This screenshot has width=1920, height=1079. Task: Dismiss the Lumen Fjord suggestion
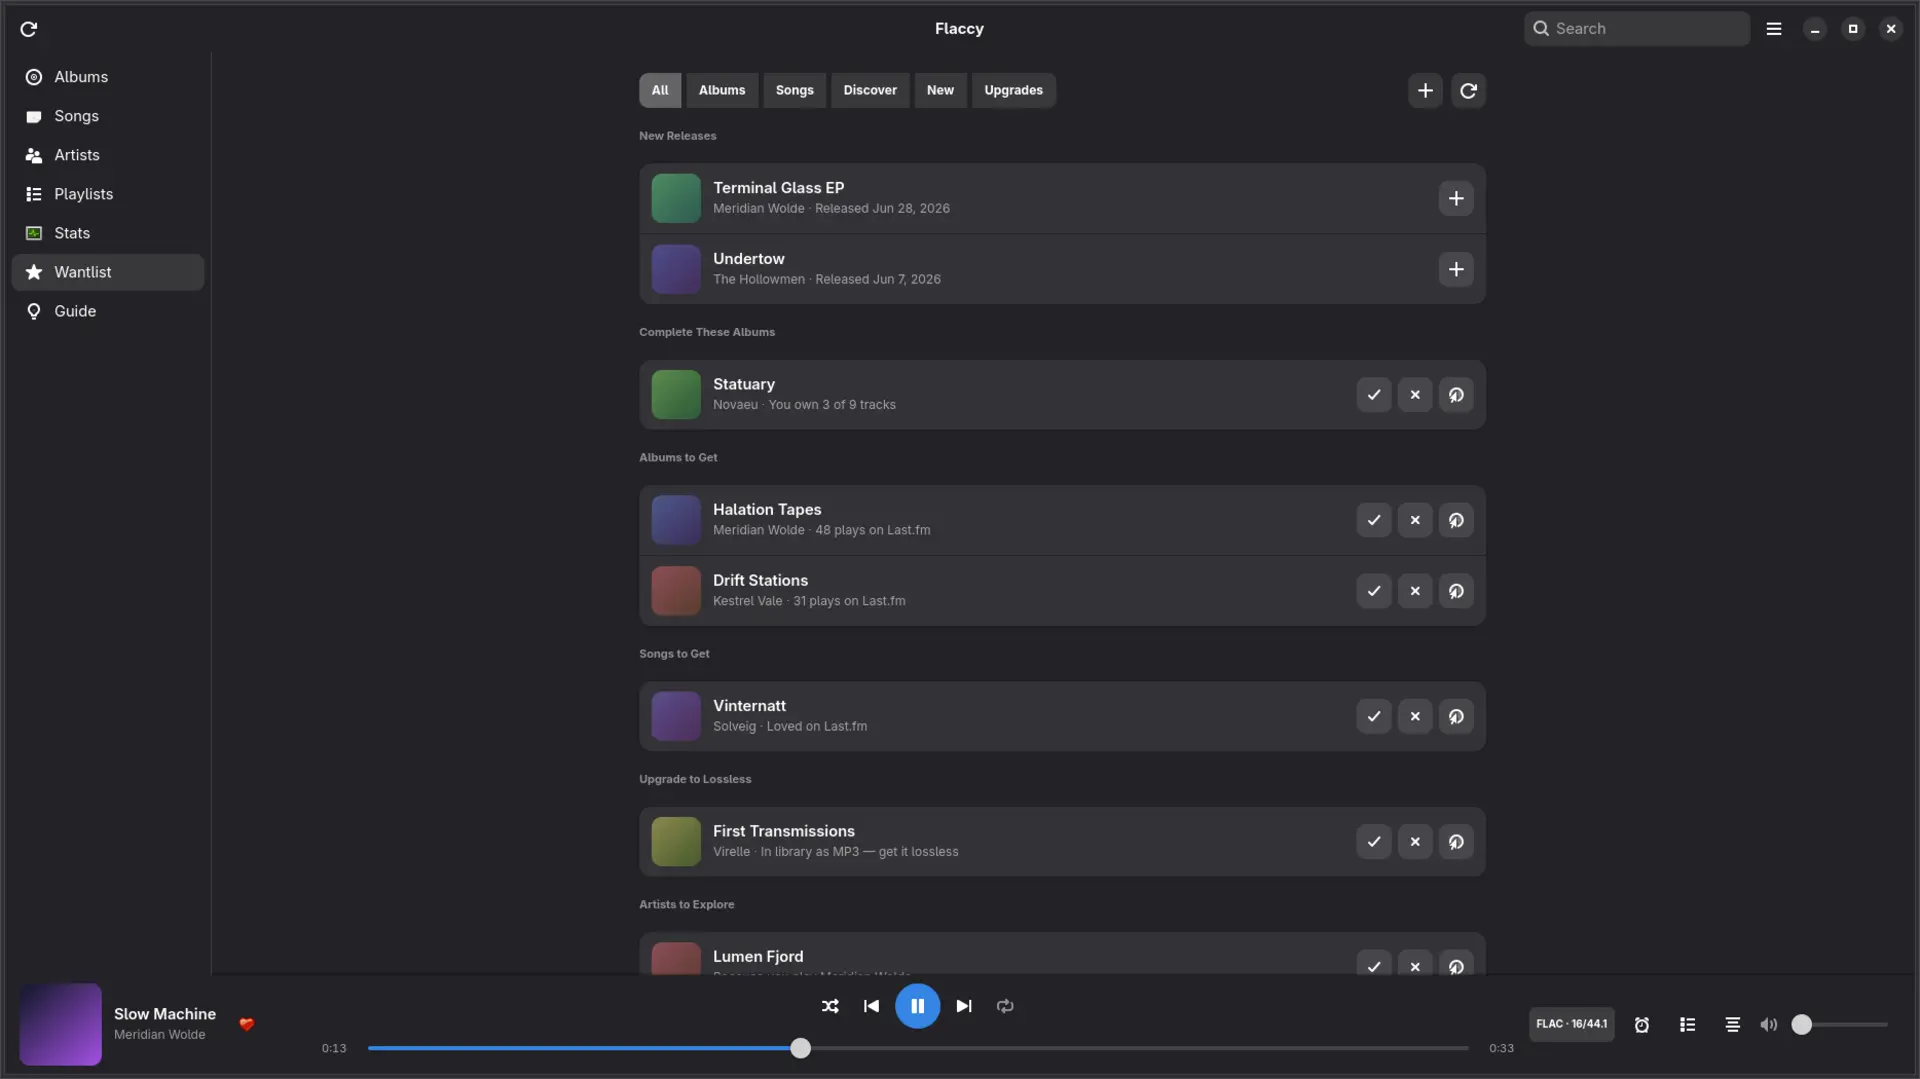(x=1415, y=963)
